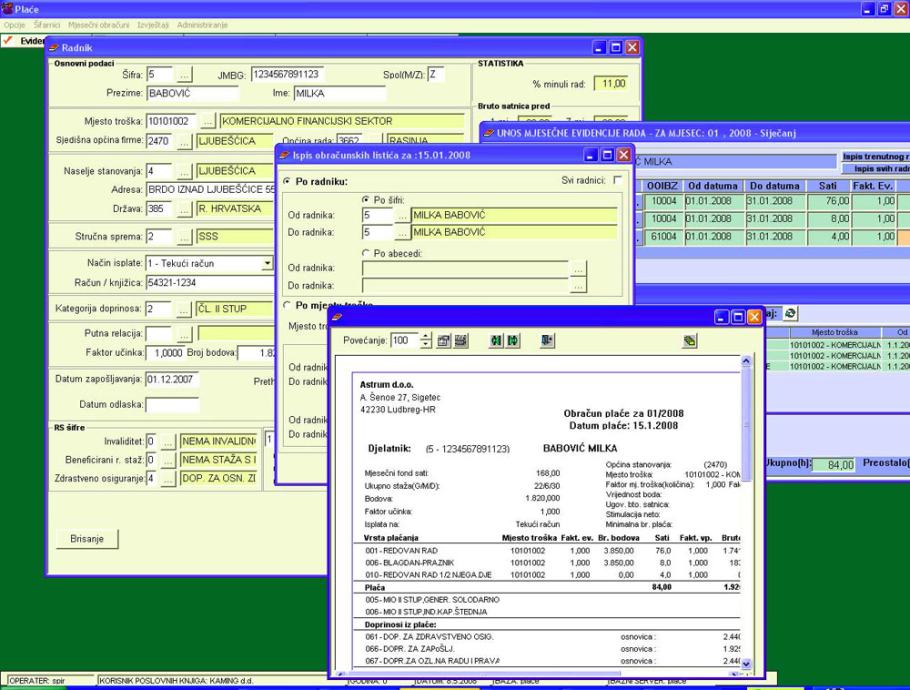Open lookup button for Kategorija doprinosa
The width and height of the screenshot is (910, 690).
[x=184, y=309]
